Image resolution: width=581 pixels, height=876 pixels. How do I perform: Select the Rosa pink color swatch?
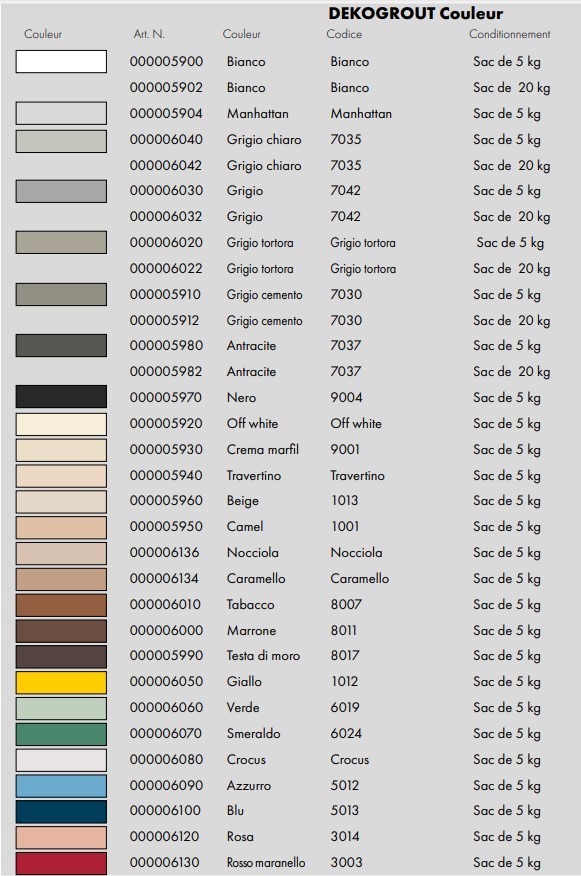(x=61, y=837)
